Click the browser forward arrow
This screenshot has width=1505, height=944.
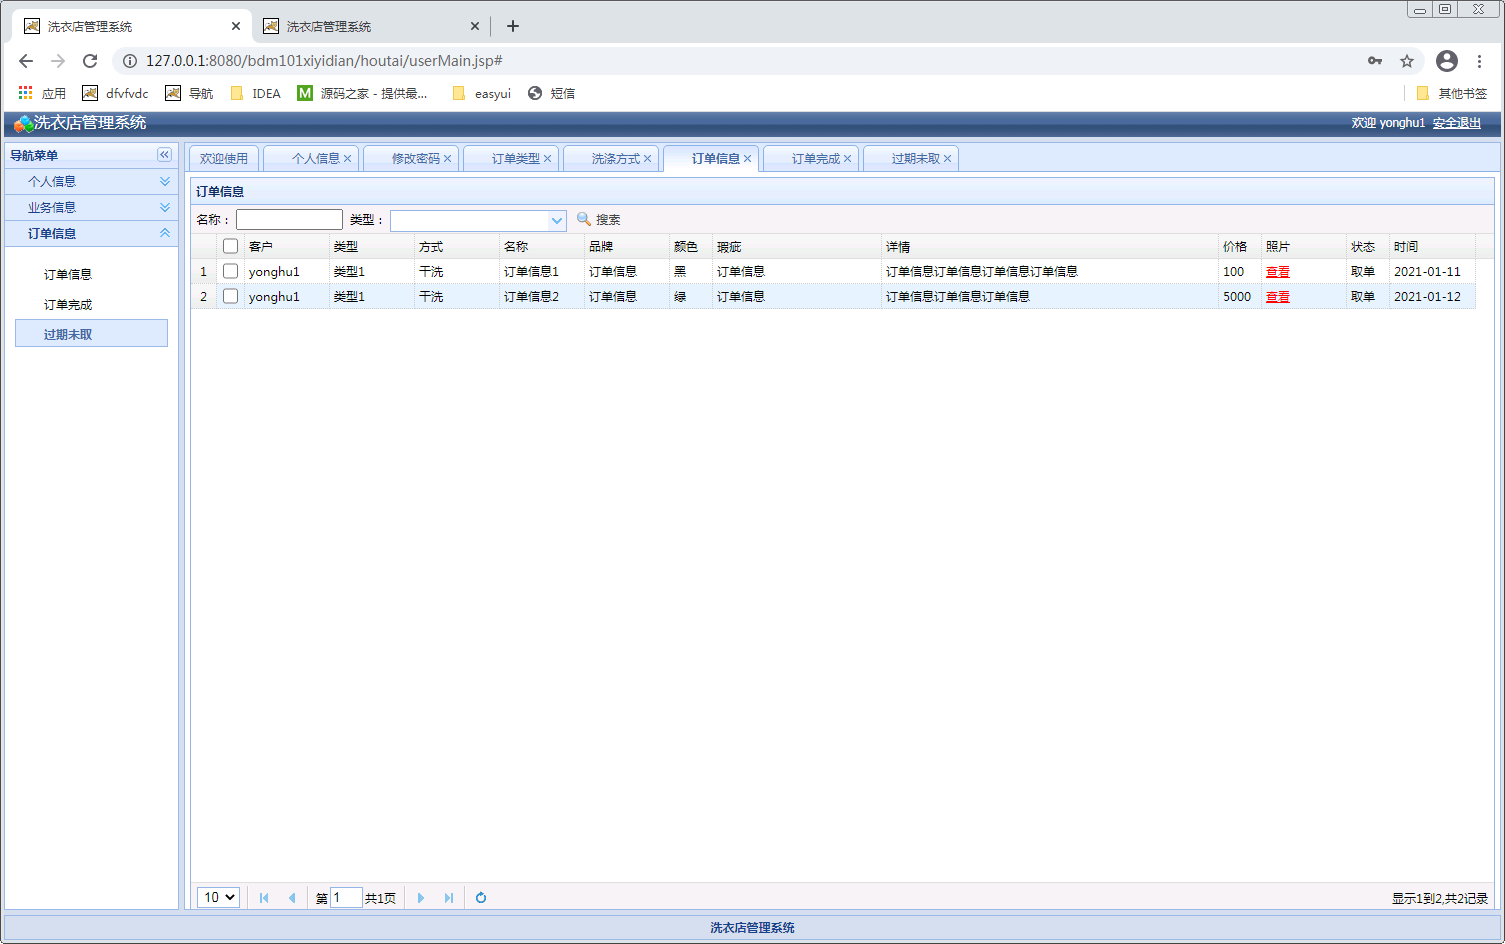pos(58,61)
